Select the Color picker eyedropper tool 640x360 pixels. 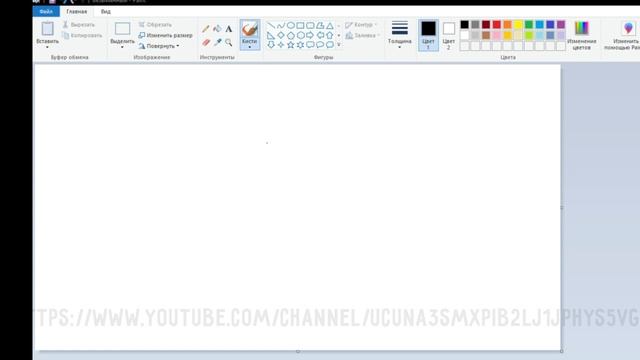tap(217, 42)
